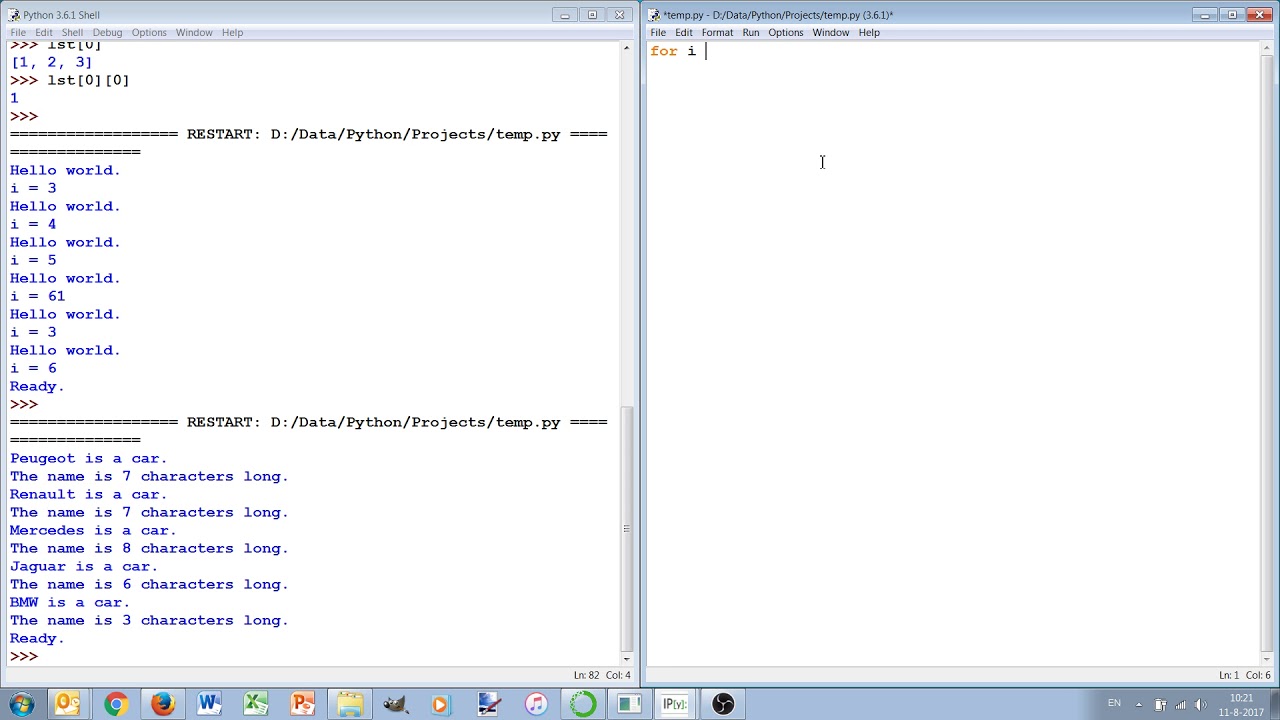
Task: Open the Help menu in Python Shell
Action: 232,32
